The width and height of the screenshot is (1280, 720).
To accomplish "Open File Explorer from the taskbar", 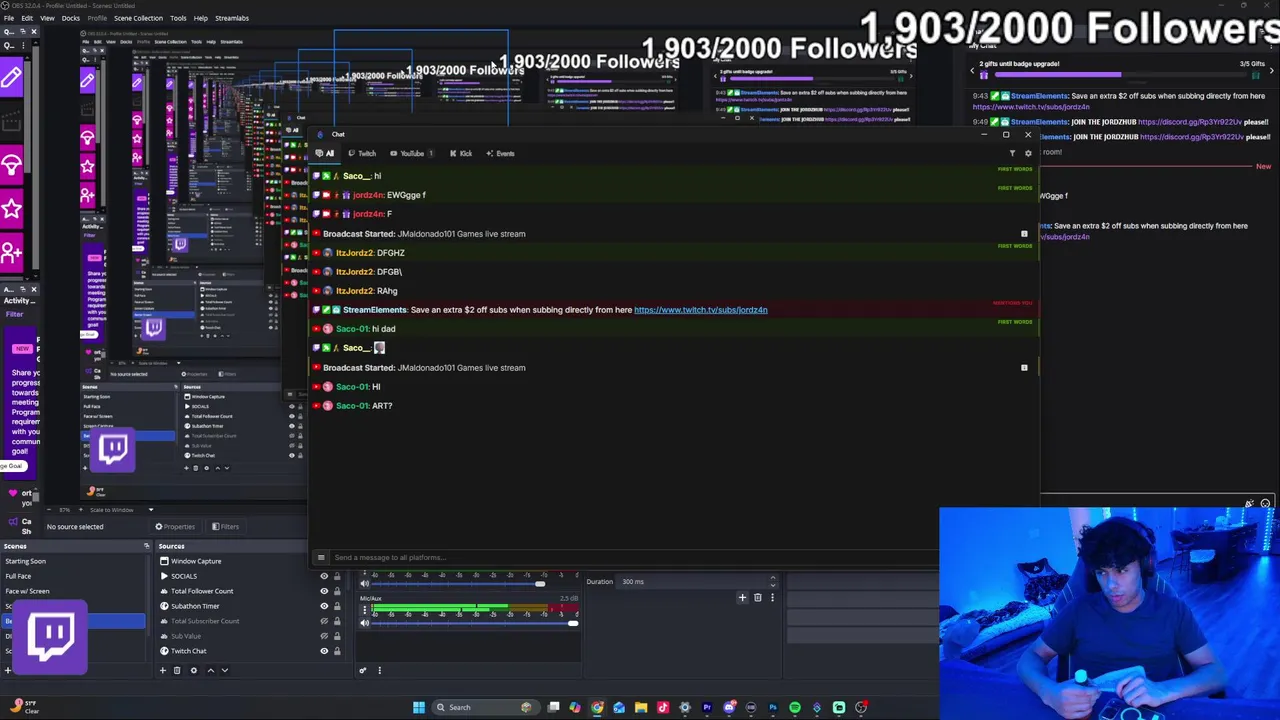I will click(x=641, y=707).
